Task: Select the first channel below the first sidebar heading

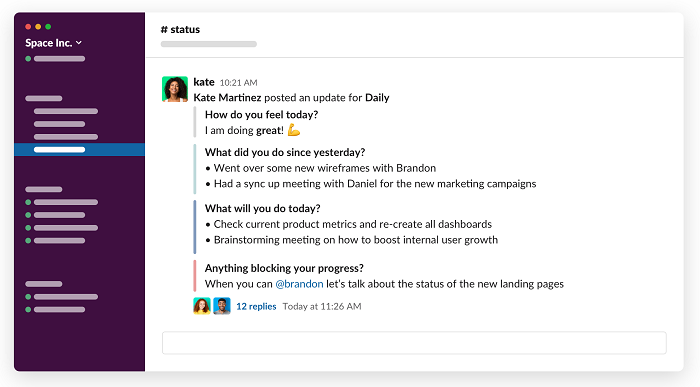Action: click(66, 111)
